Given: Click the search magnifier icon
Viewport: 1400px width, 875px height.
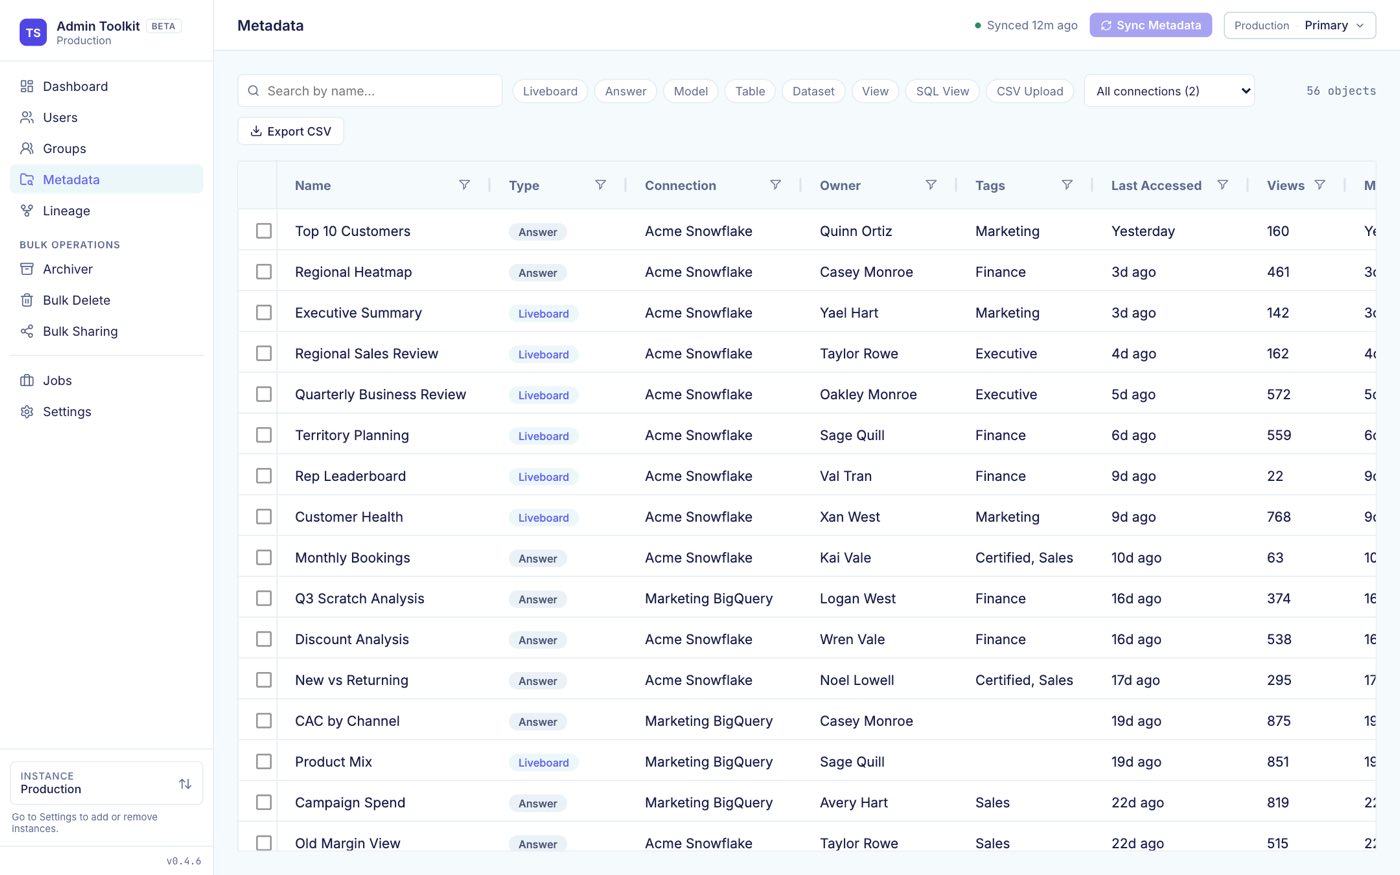Looking at the screenshot, I should 254,91.
